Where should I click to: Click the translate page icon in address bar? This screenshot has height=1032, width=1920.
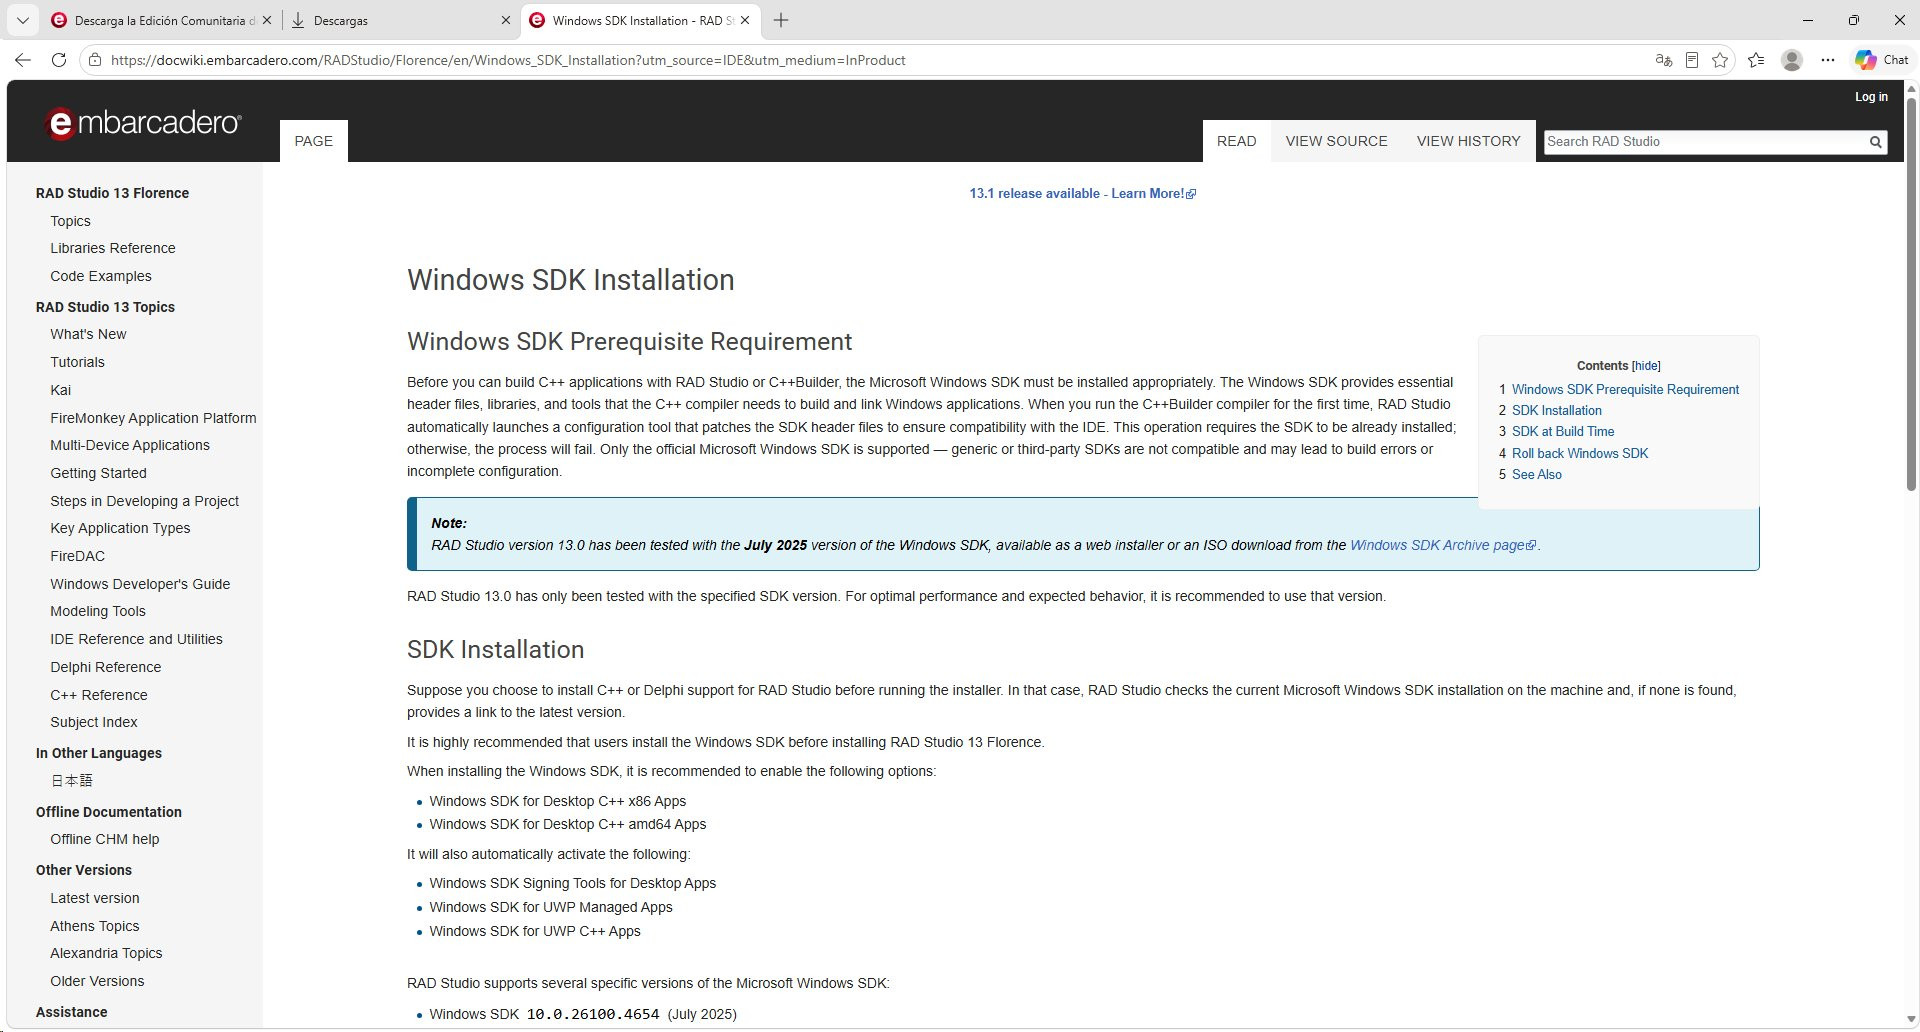(1664, 60)
